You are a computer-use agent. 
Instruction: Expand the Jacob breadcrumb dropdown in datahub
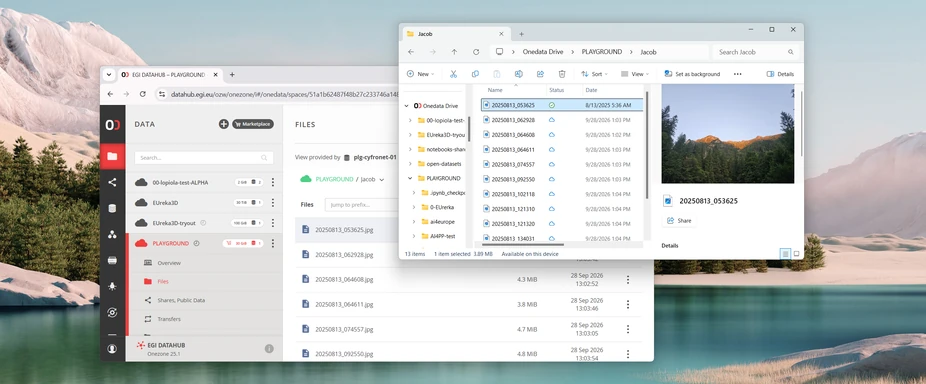[382, 180]
